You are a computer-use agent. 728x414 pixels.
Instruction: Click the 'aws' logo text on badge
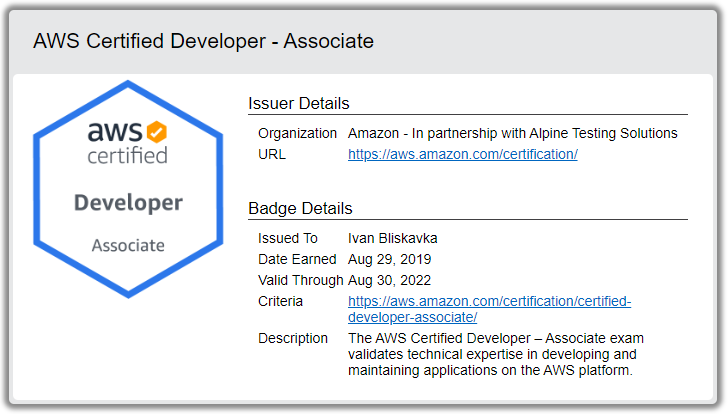(x=115, y=131)
